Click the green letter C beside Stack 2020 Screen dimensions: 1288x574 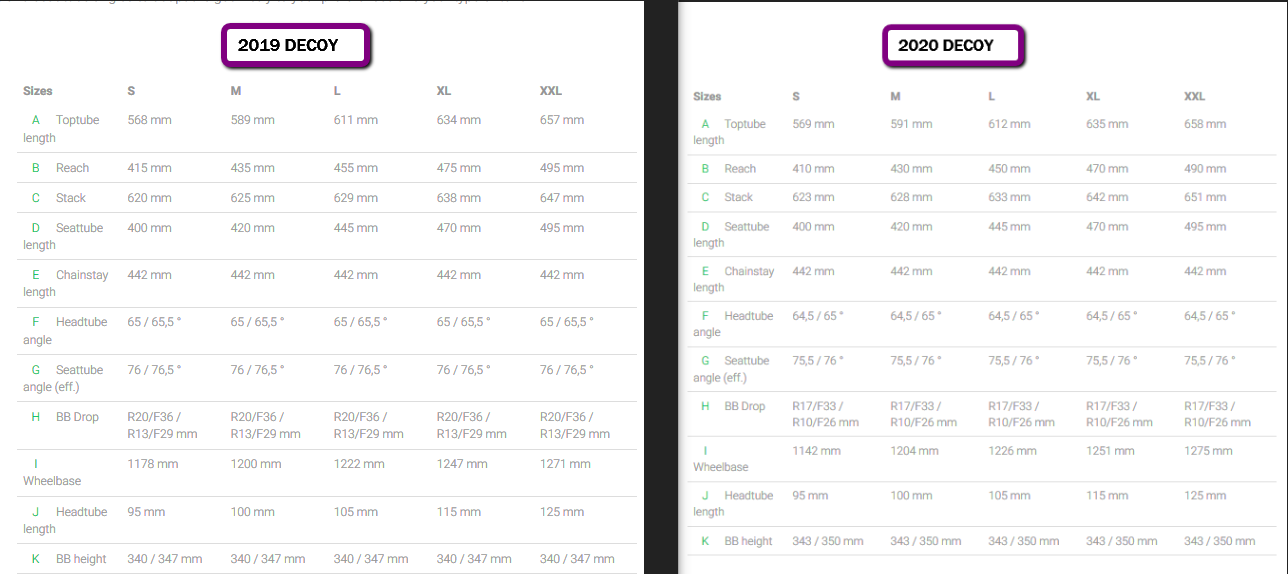pyautogui.click(x=705, y=198)
